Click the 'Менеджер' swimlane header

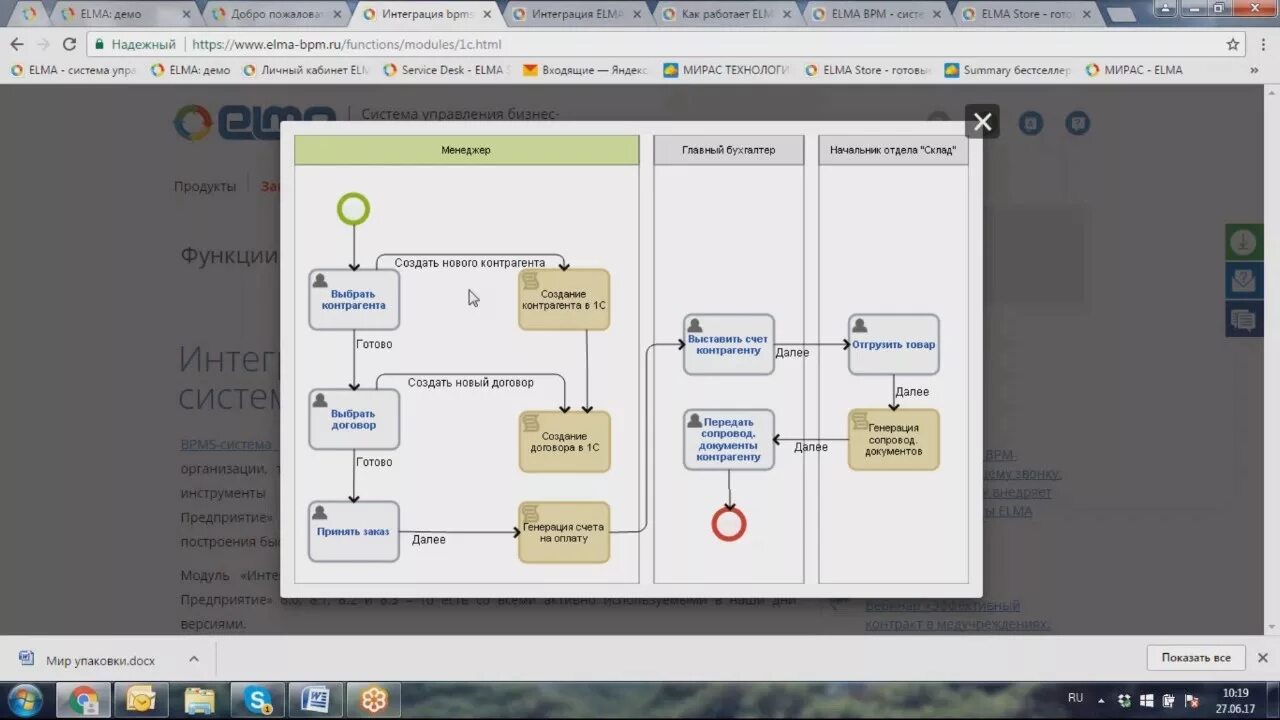[x=466, y=150]
